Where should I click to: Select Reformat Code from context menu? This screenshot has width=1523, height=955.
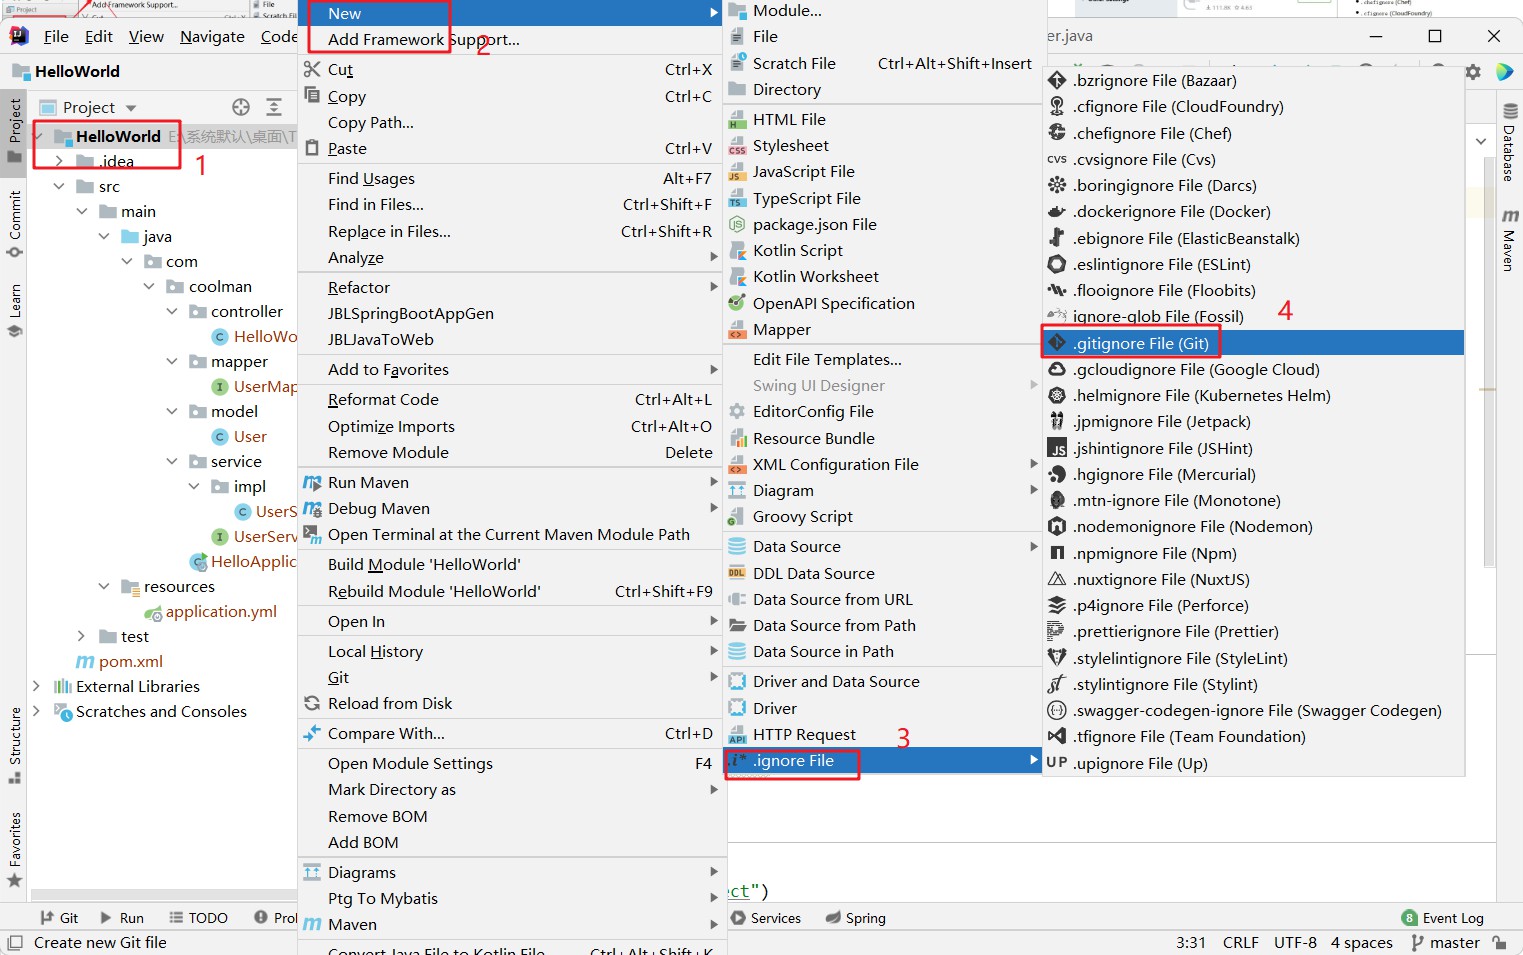[511, 399]
